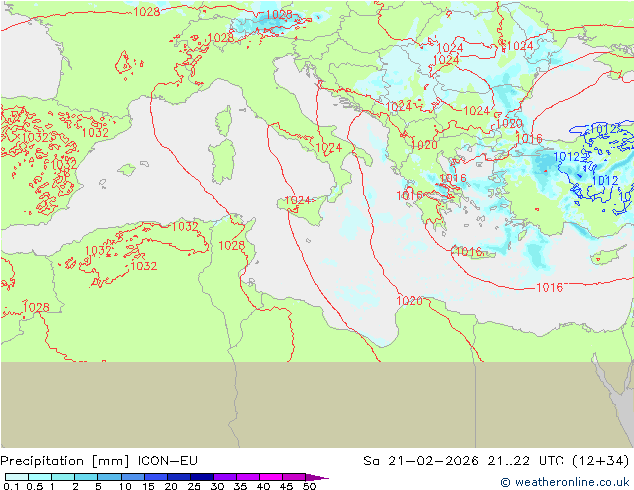Select the 30–35 mm purple legend swatch
Viewport: 634px width, 490px height.
pos(224,477)
